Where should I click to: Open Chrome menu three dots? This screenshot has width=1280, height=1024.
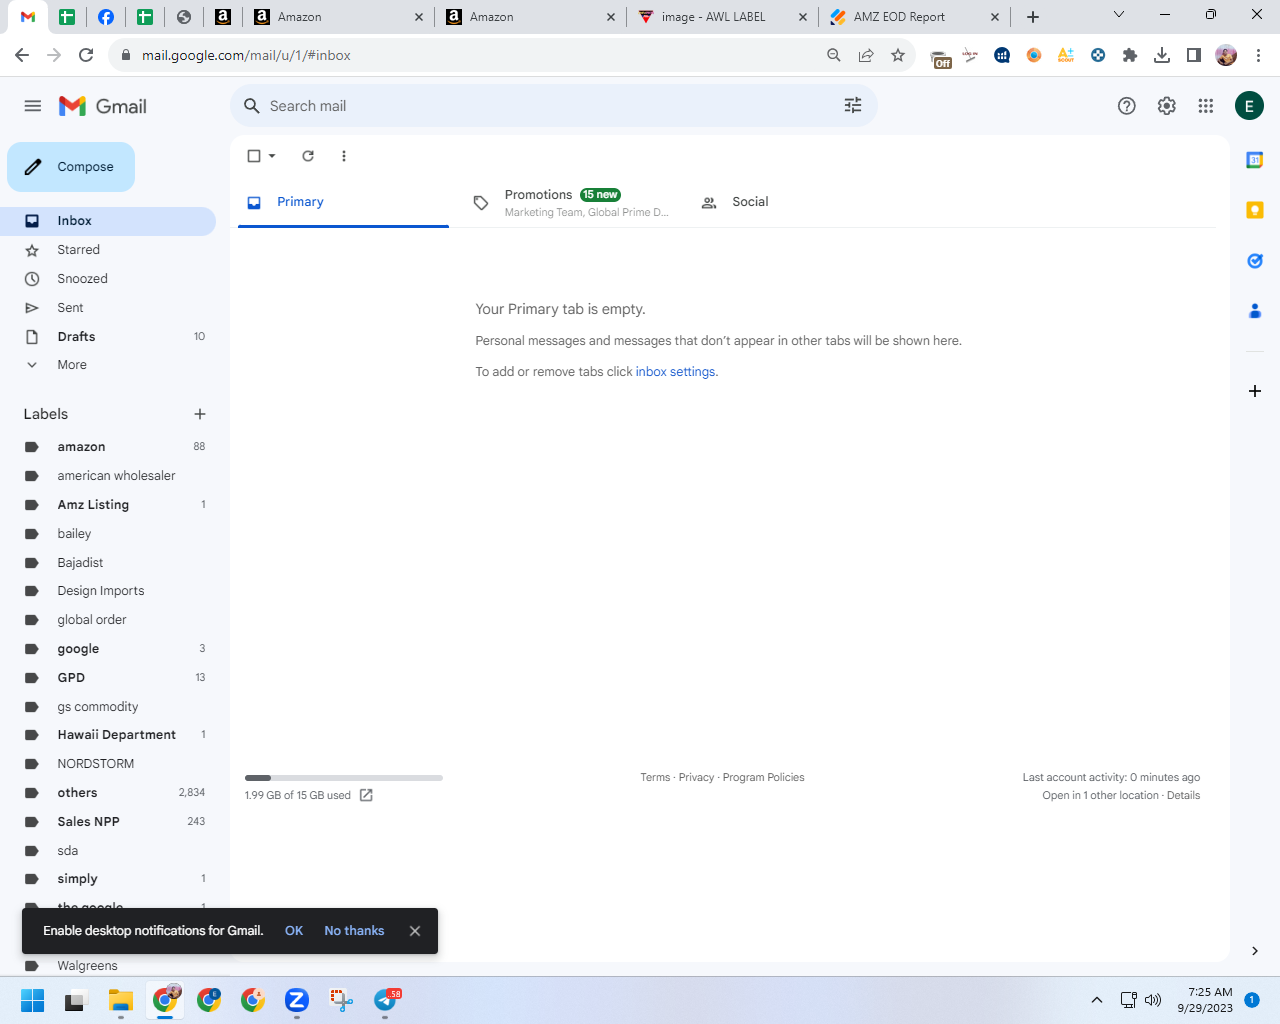[x=1259, y=55]
